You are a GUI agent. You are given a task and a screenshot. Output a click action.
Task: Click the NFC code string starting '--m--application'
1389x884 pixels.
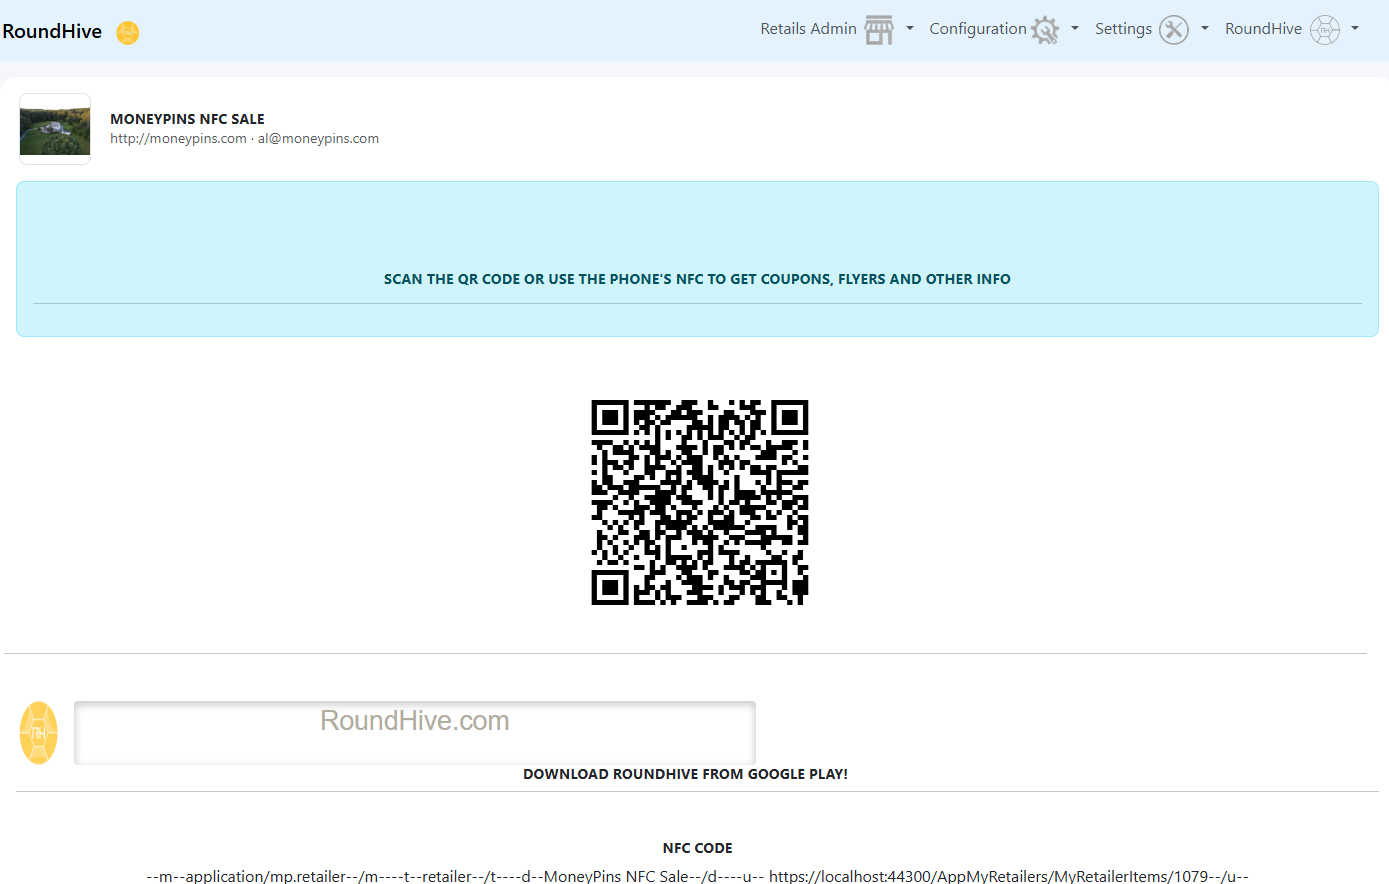point(697,876)
